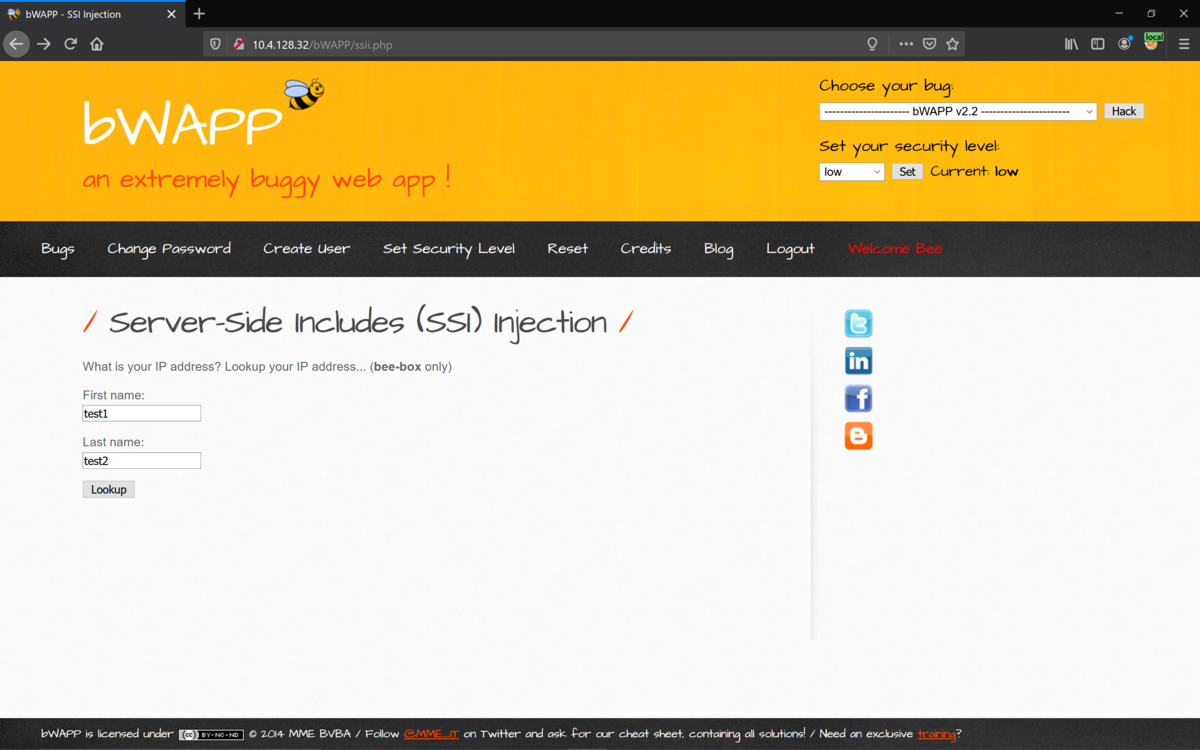
Task: Bookmark this page with the star icon
Action: (x=952, y=44)
